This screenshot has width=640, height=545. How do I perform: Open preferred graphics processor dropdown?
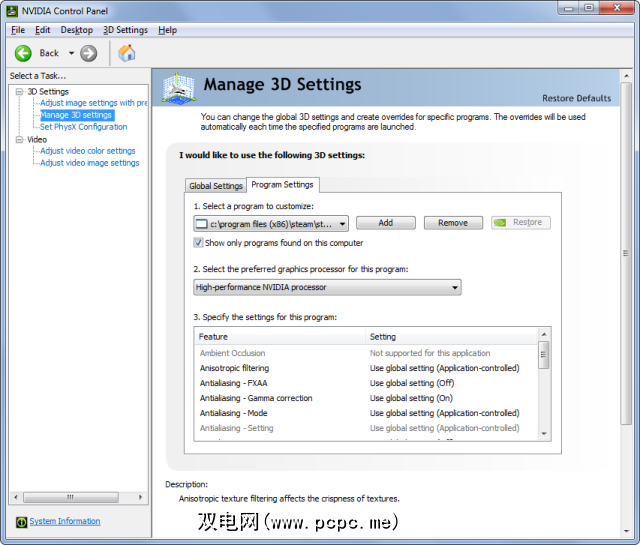point(327,287)
